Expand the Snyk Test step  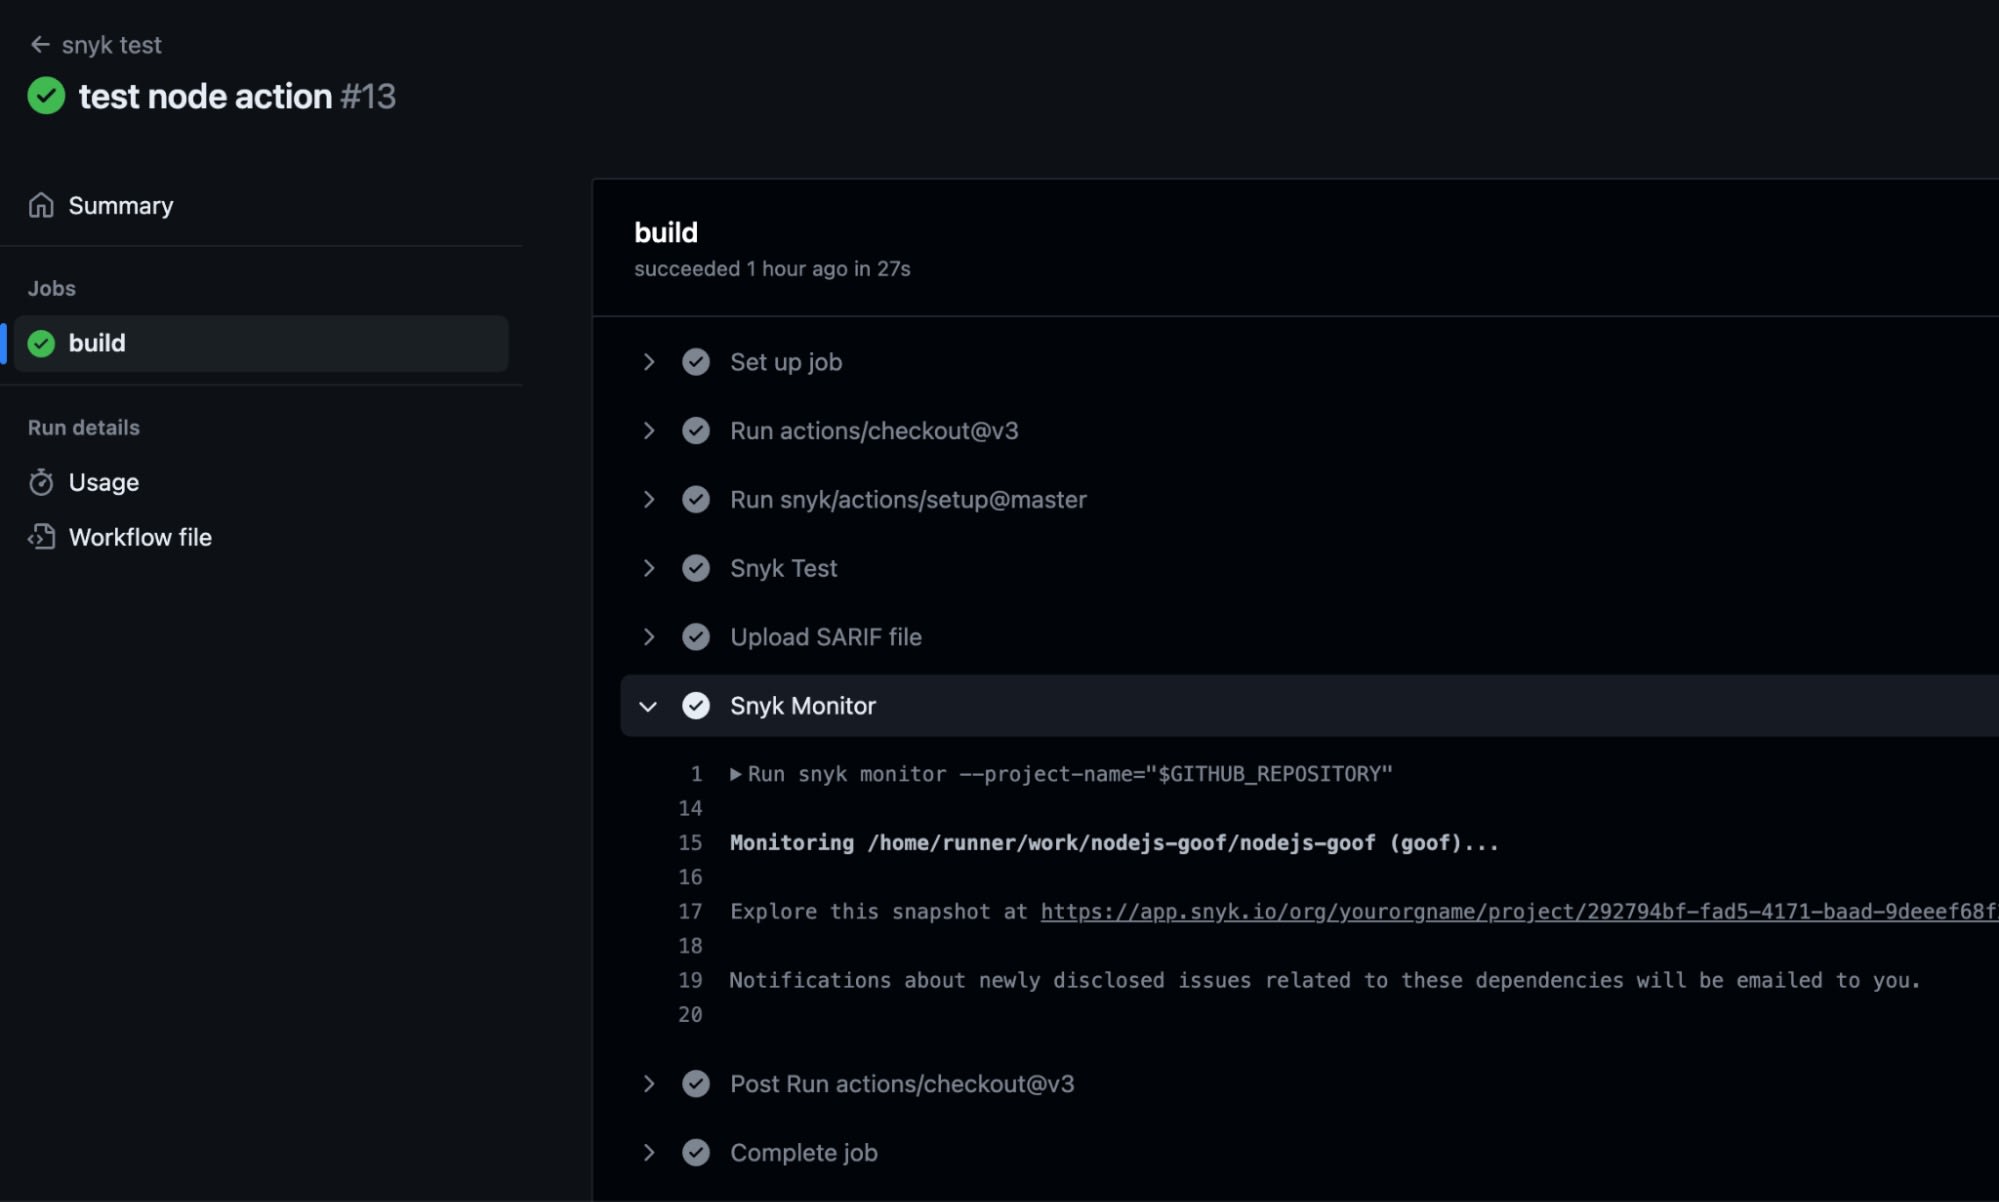[x=649, y=569]
